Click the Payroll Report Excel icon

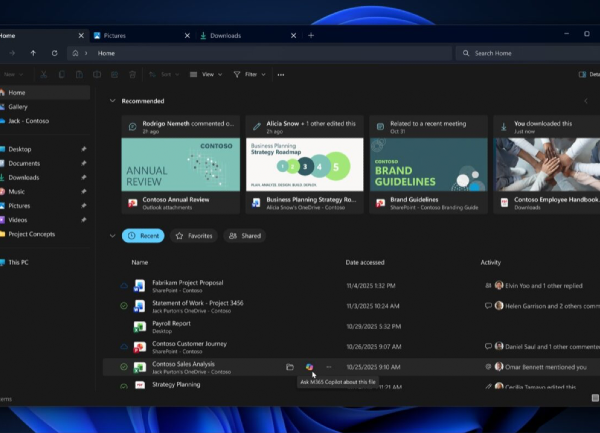click(x=139, y=326)
